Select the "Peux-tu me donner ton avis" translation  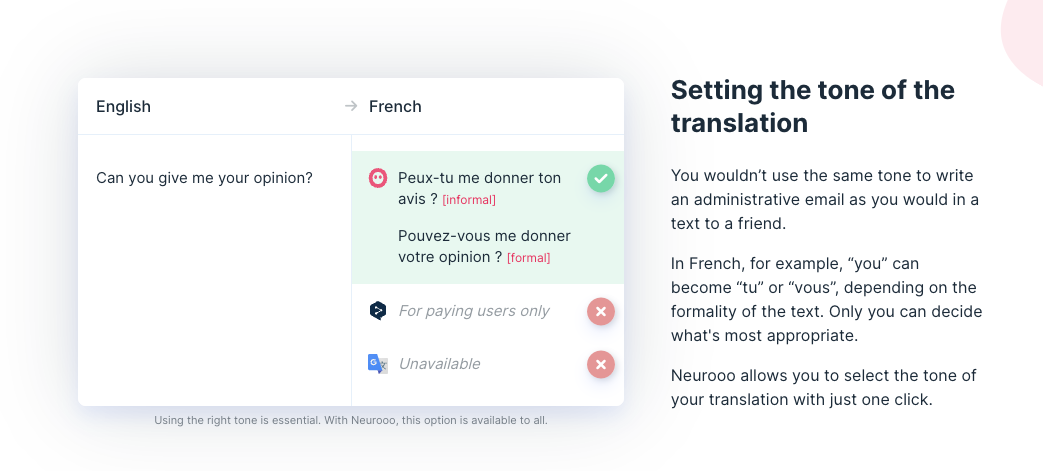tap(478, 179)
